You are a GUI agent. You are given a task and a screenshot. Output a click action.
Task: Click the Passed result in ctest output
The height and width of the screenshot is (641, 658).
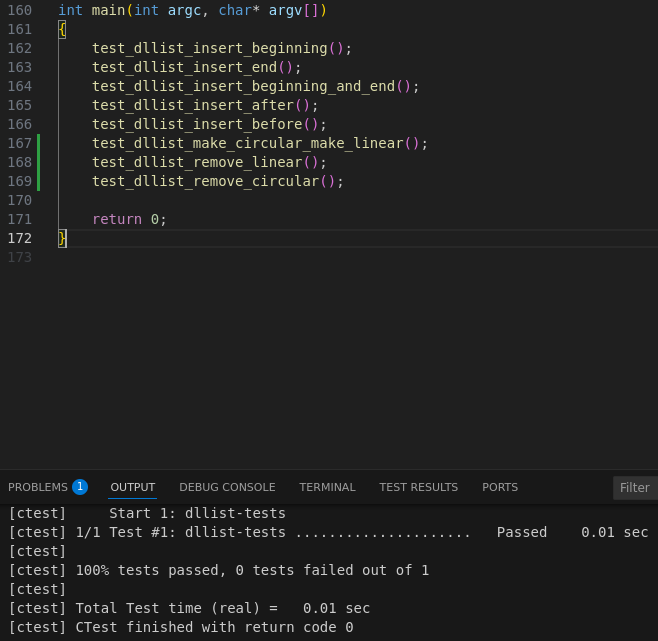(522, 532)
